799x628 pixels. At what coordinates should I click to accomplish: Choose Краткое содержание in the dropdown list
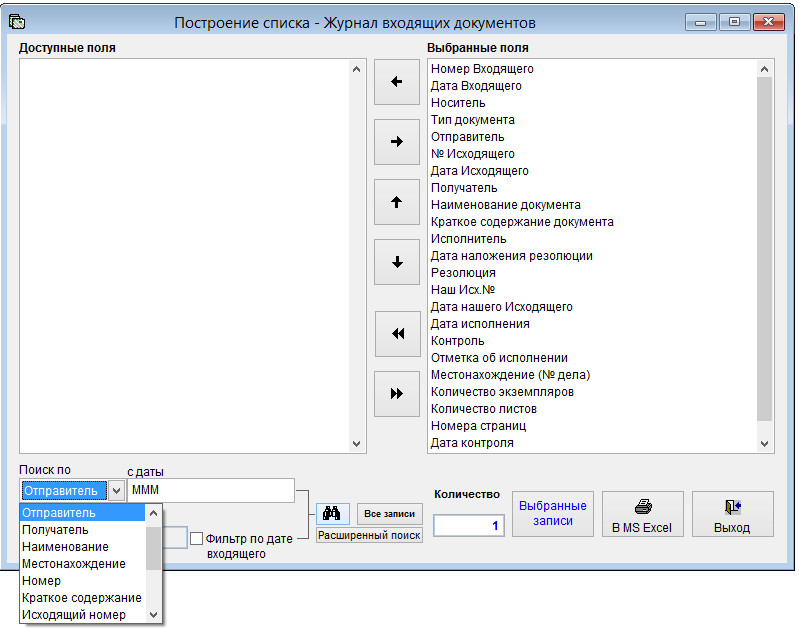[83, 598]
